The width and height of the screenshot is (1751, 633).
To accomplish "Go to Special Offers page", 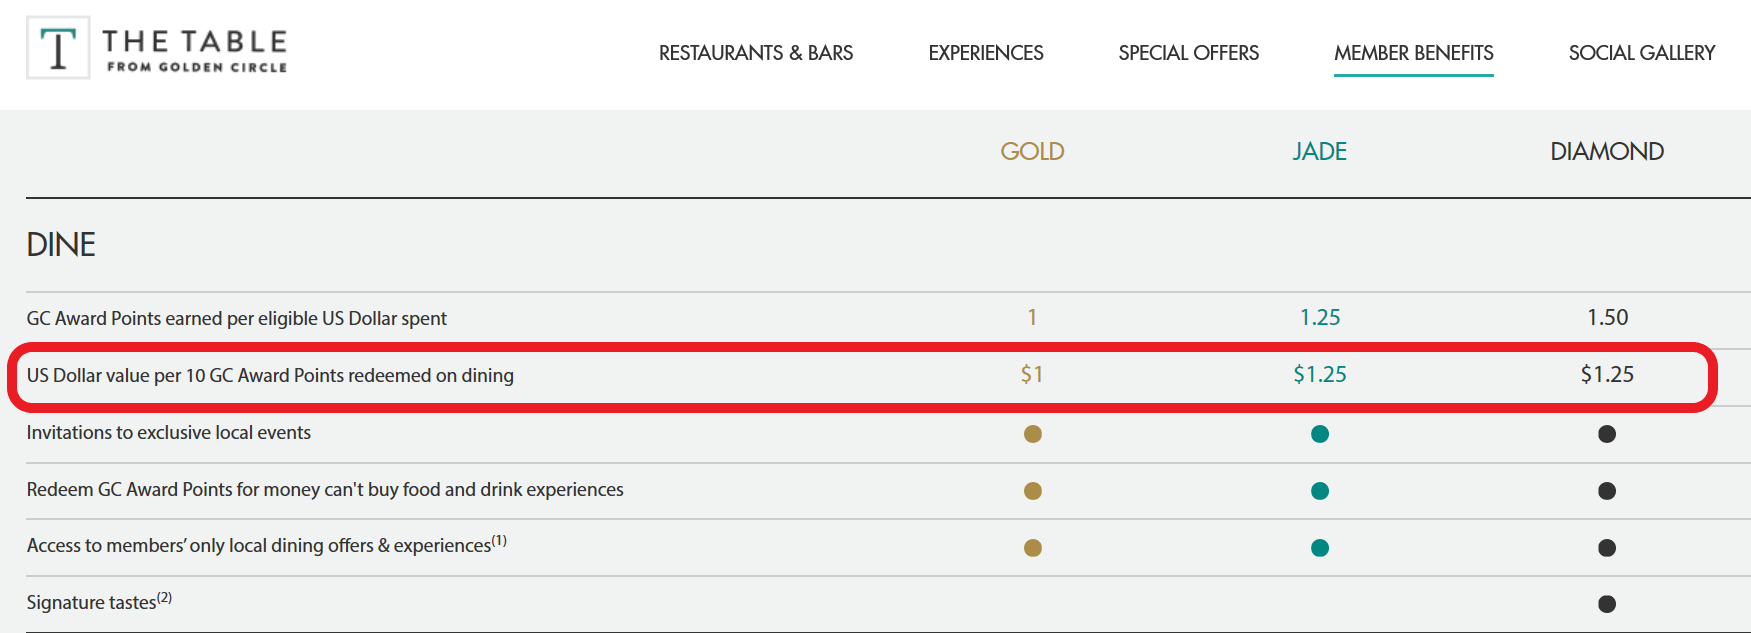I will point(1189,53).
